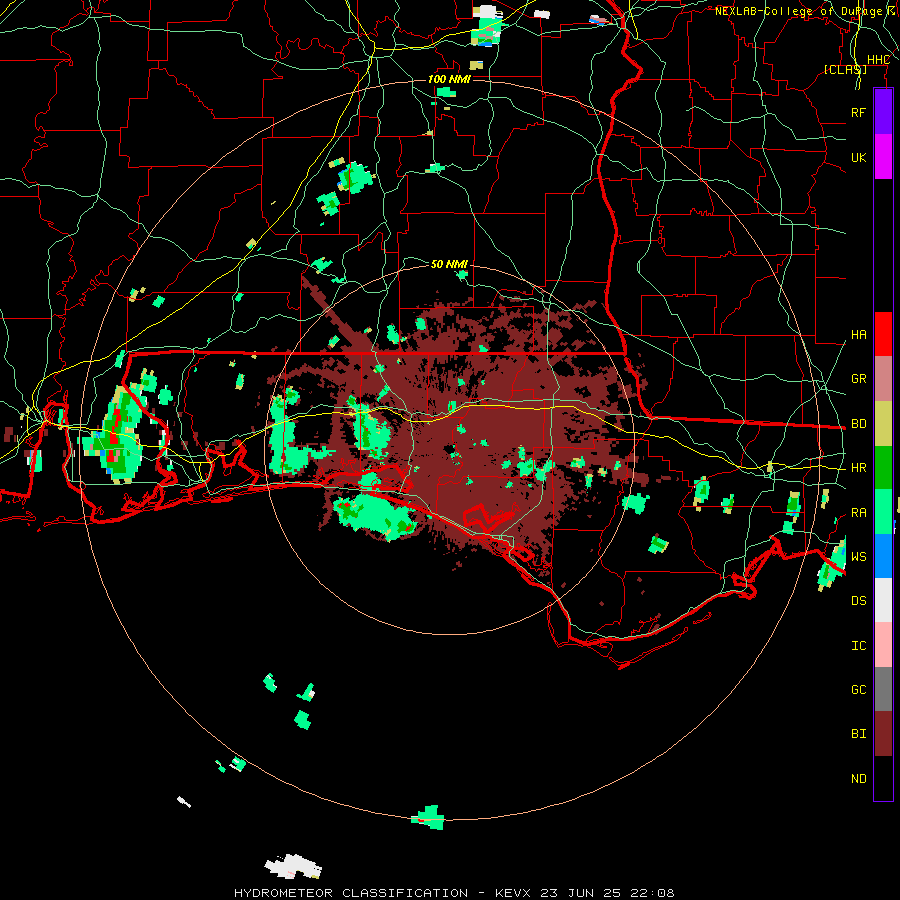The image size is (900, 900).
Task: Click the HR legend label
Action: pos(858,468)
